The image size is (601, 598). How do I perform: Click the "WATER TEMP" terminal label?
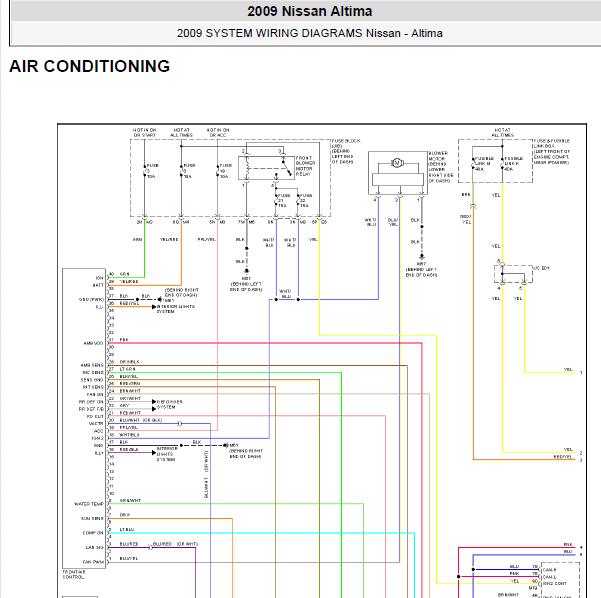[89, 504]
